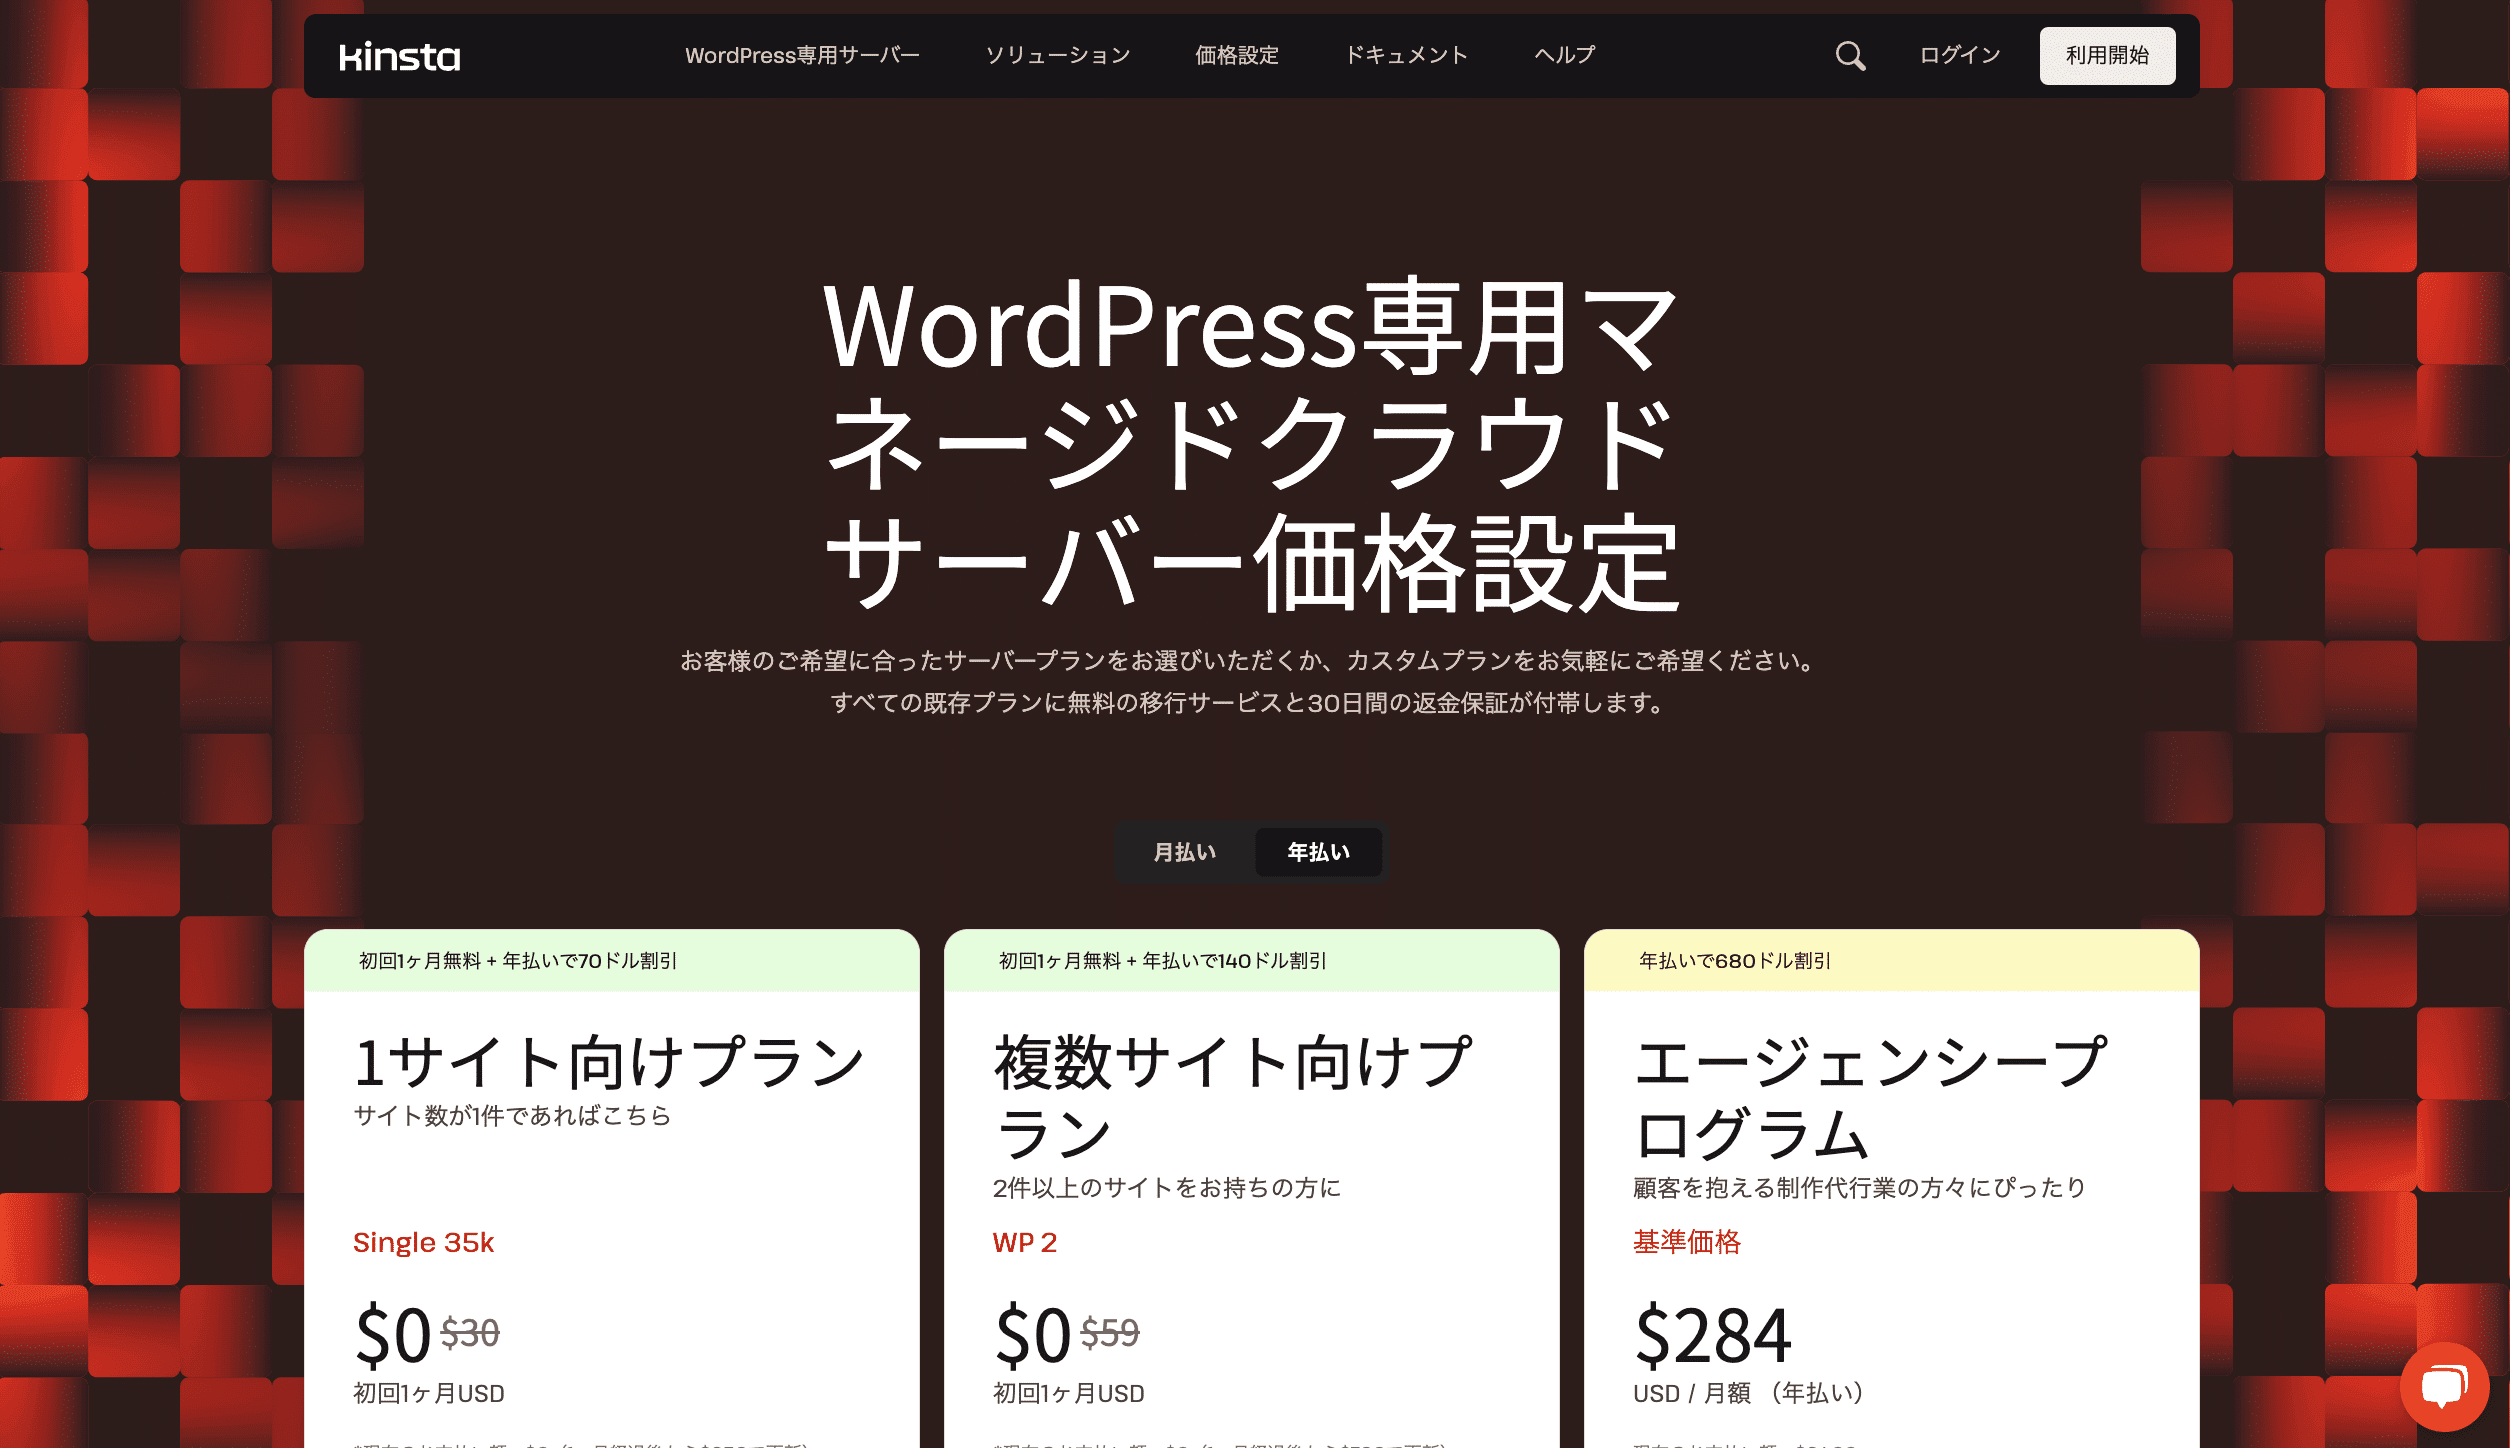Click Single 35k plan label
Viewport: 2510px width, 1448px height.
click(x=423, y=1242)
